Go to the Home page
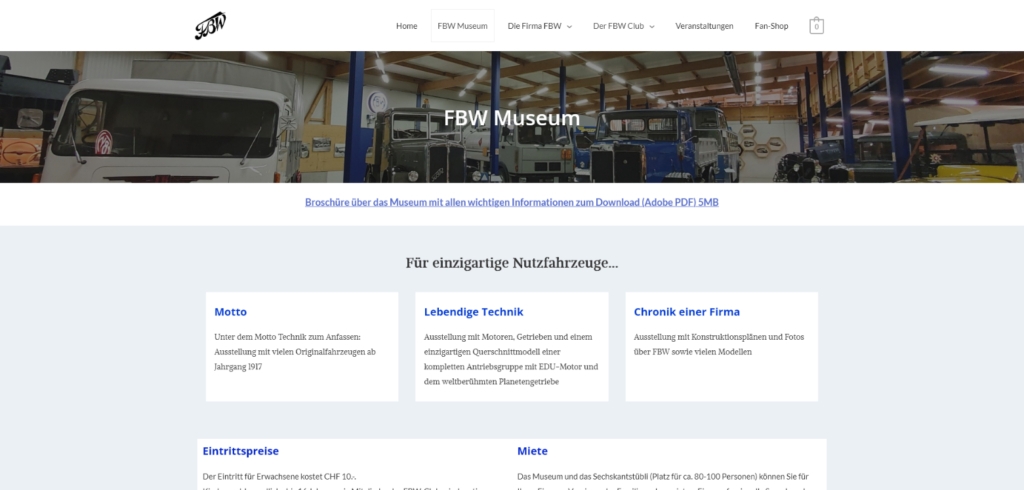 coord(406,26)
